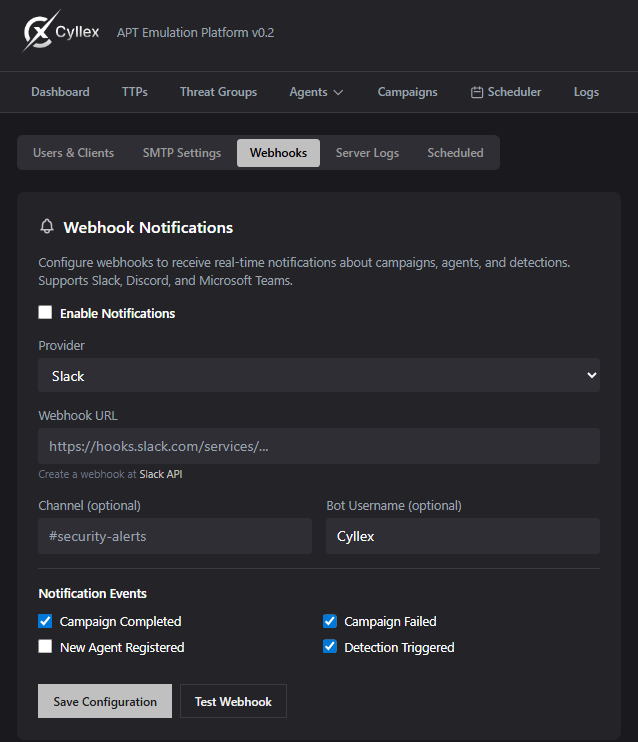Uncheck Detection Triggered event

tap(330, 646)
